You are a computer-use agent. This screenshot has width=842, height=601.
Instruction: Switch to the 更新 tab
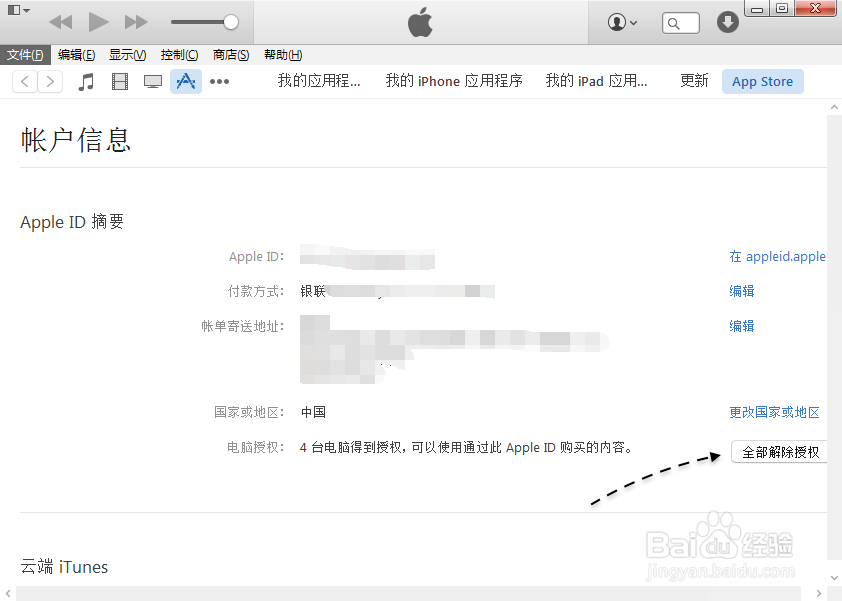pos(694,81)
